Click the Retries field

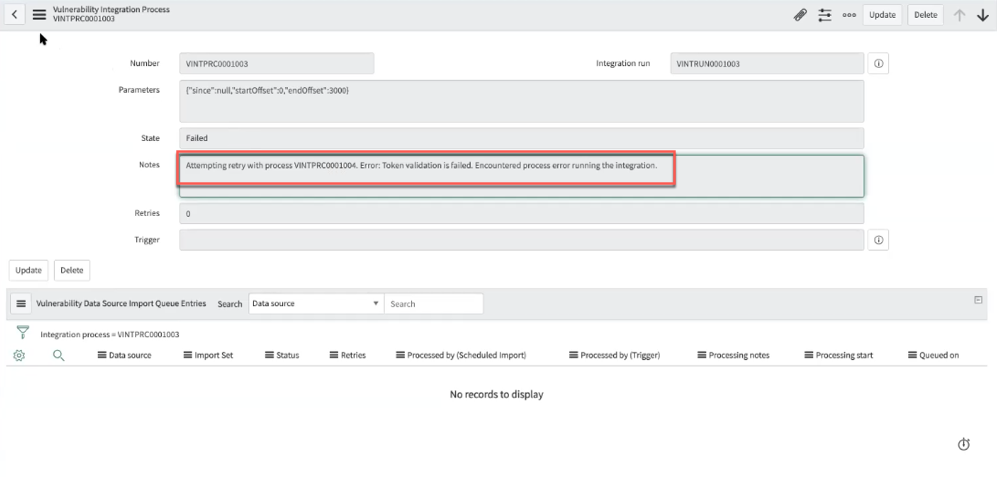point(521,214)
